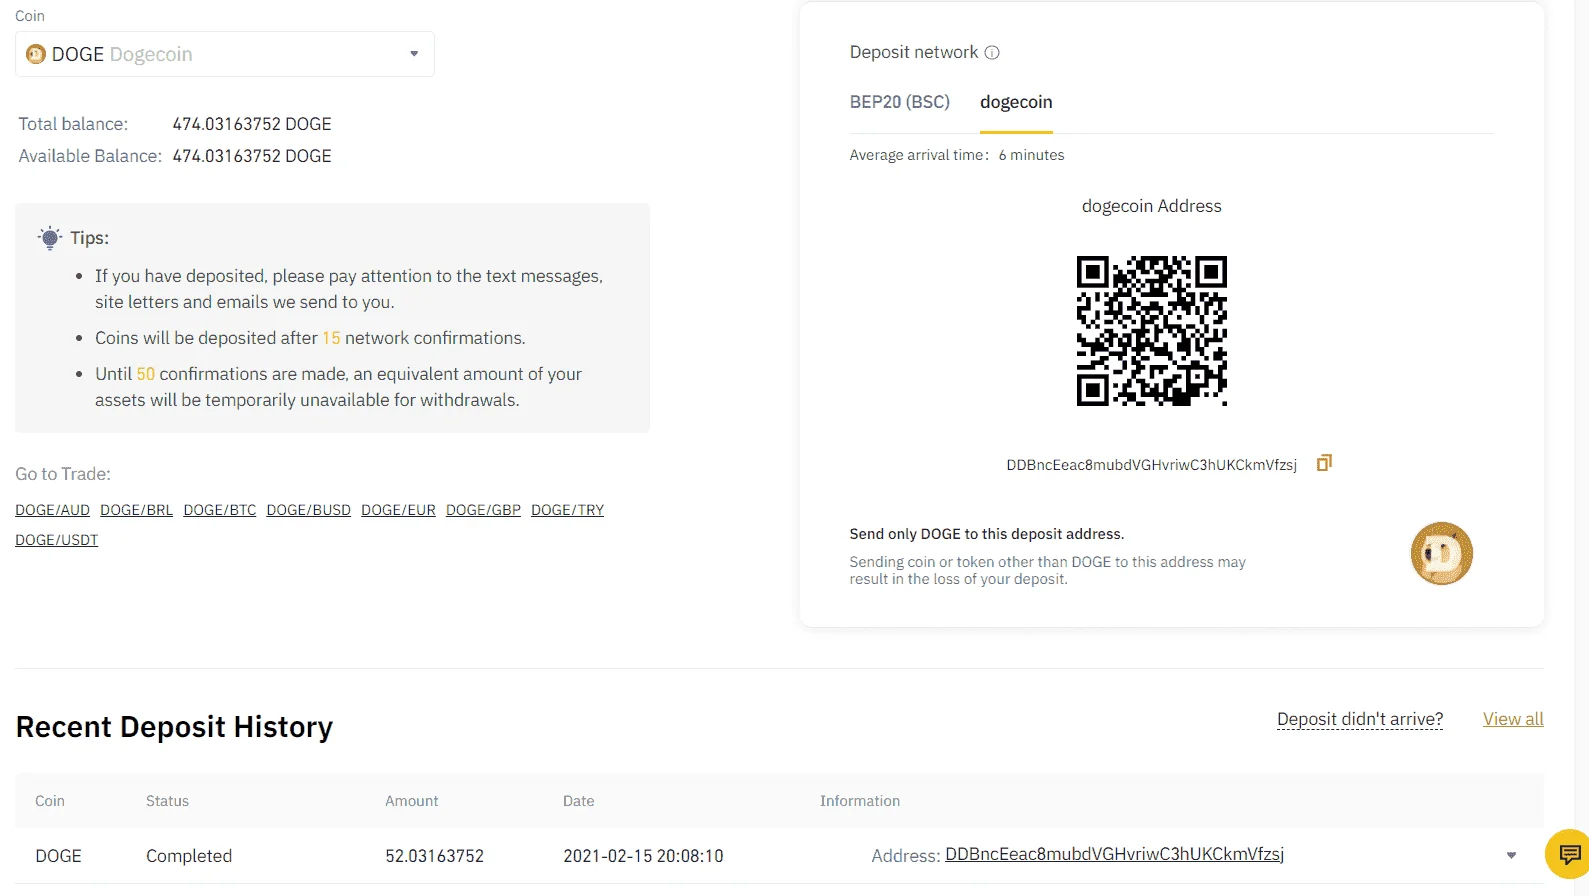Click the Dogecoin mascot coin image
1589x896 pixels.
(x=1441, y=553)
